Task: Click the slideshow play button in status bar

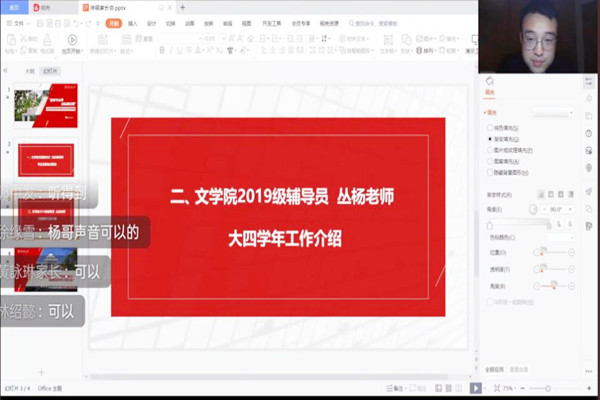Action: click(x=476, y=387)
